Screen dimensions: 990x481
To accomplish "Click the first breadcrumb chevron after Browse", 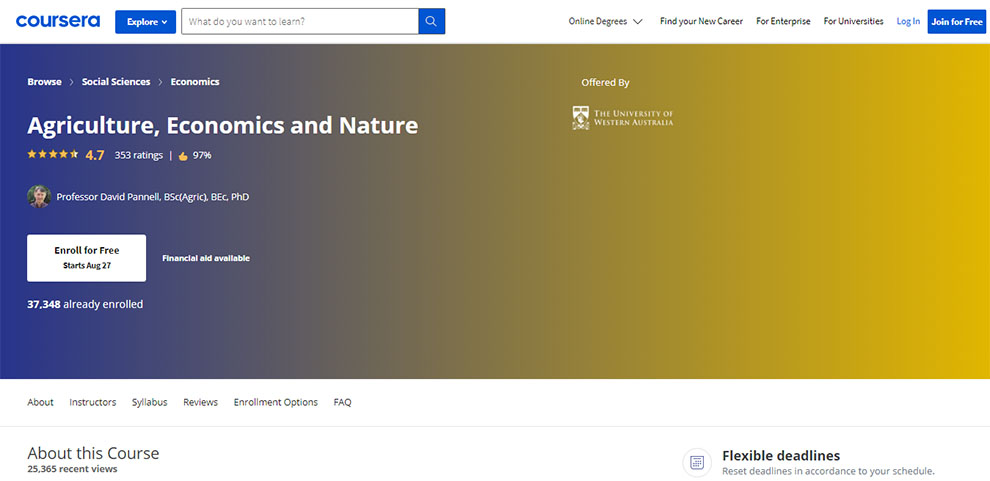I will (x=72, y=82).
